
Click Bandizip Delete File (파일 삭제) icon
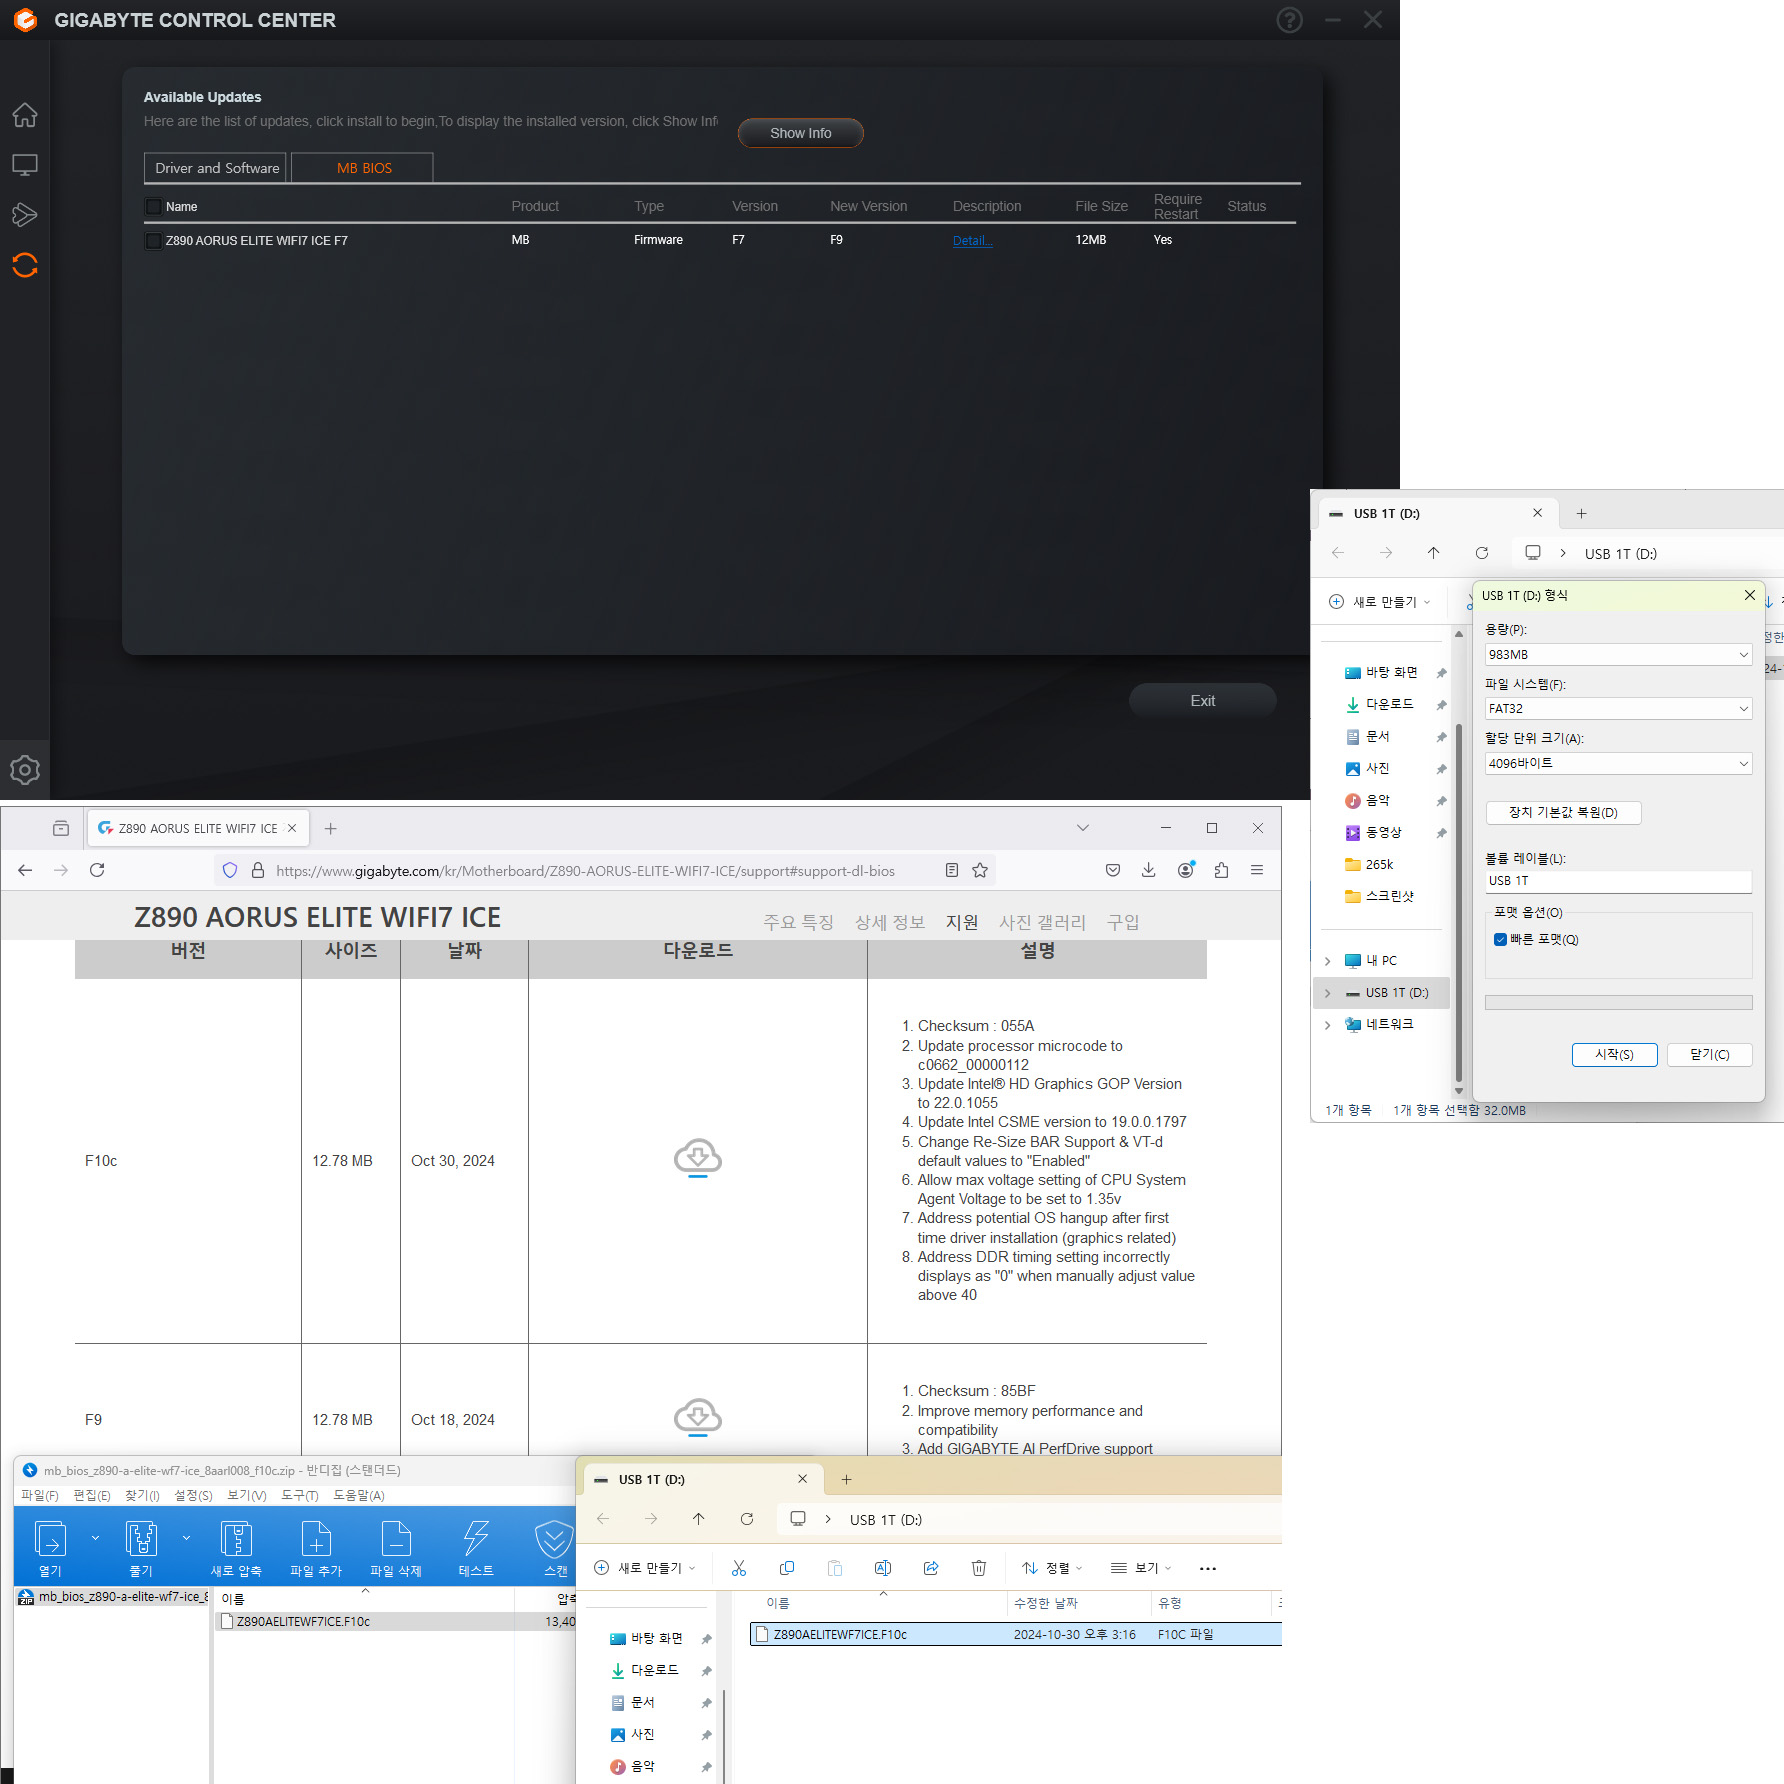pyautogui.click(x=396, y=1548)
